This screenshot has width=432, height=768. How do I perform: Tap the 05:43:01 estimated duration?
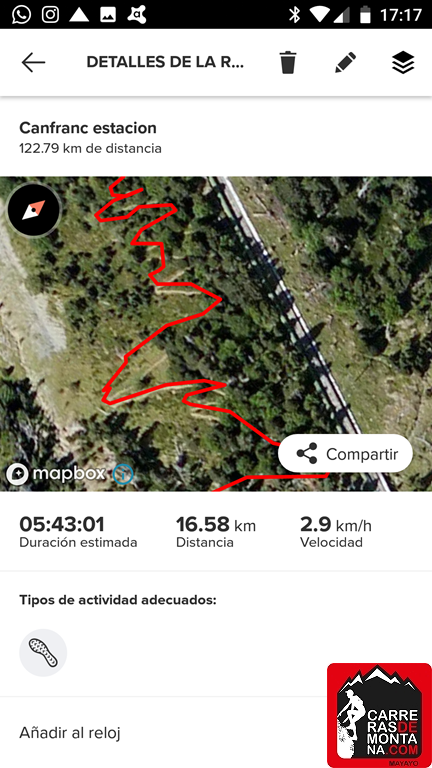[62, 525]
